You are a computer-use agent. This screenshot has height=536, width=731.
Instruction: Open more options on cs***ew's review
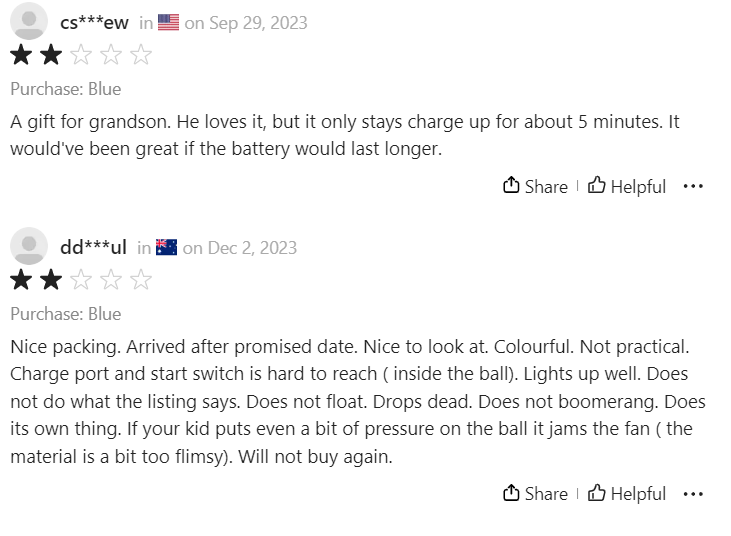693,186
